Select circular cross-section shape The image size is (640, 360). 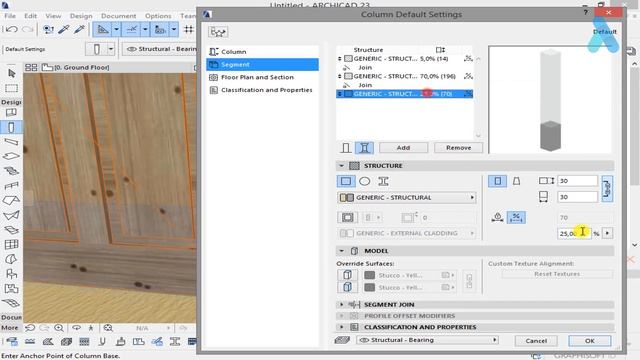(364, 181)
